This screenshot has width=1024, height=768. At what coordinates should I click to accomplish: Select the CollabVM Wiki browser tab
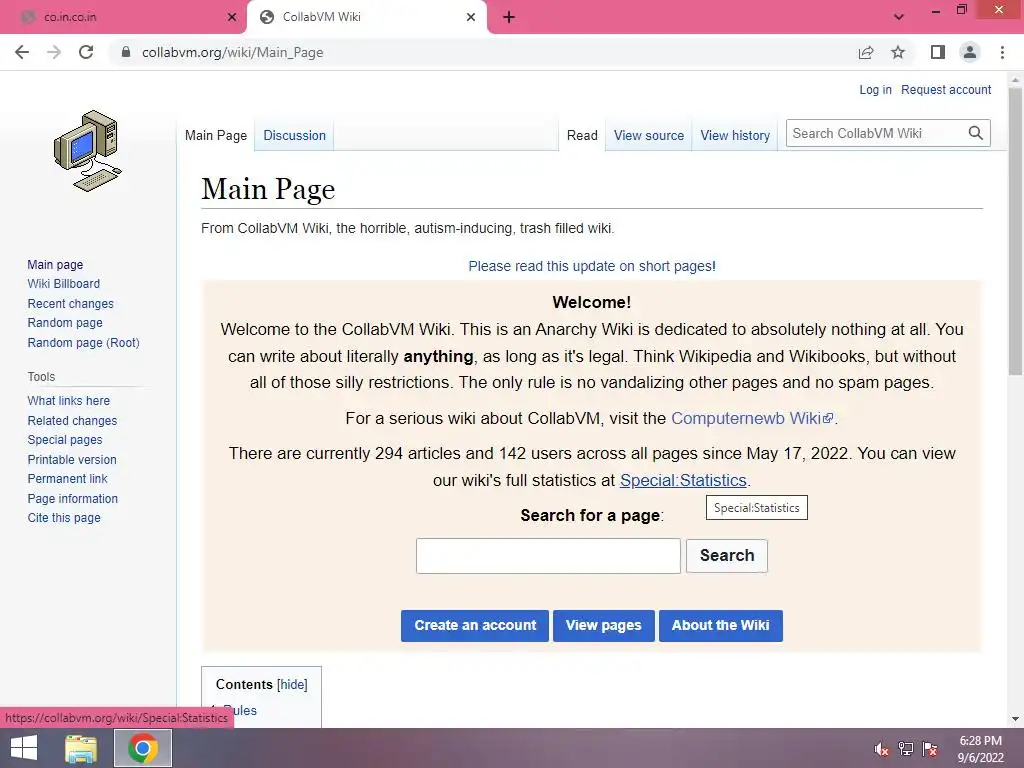click(367, 17)
